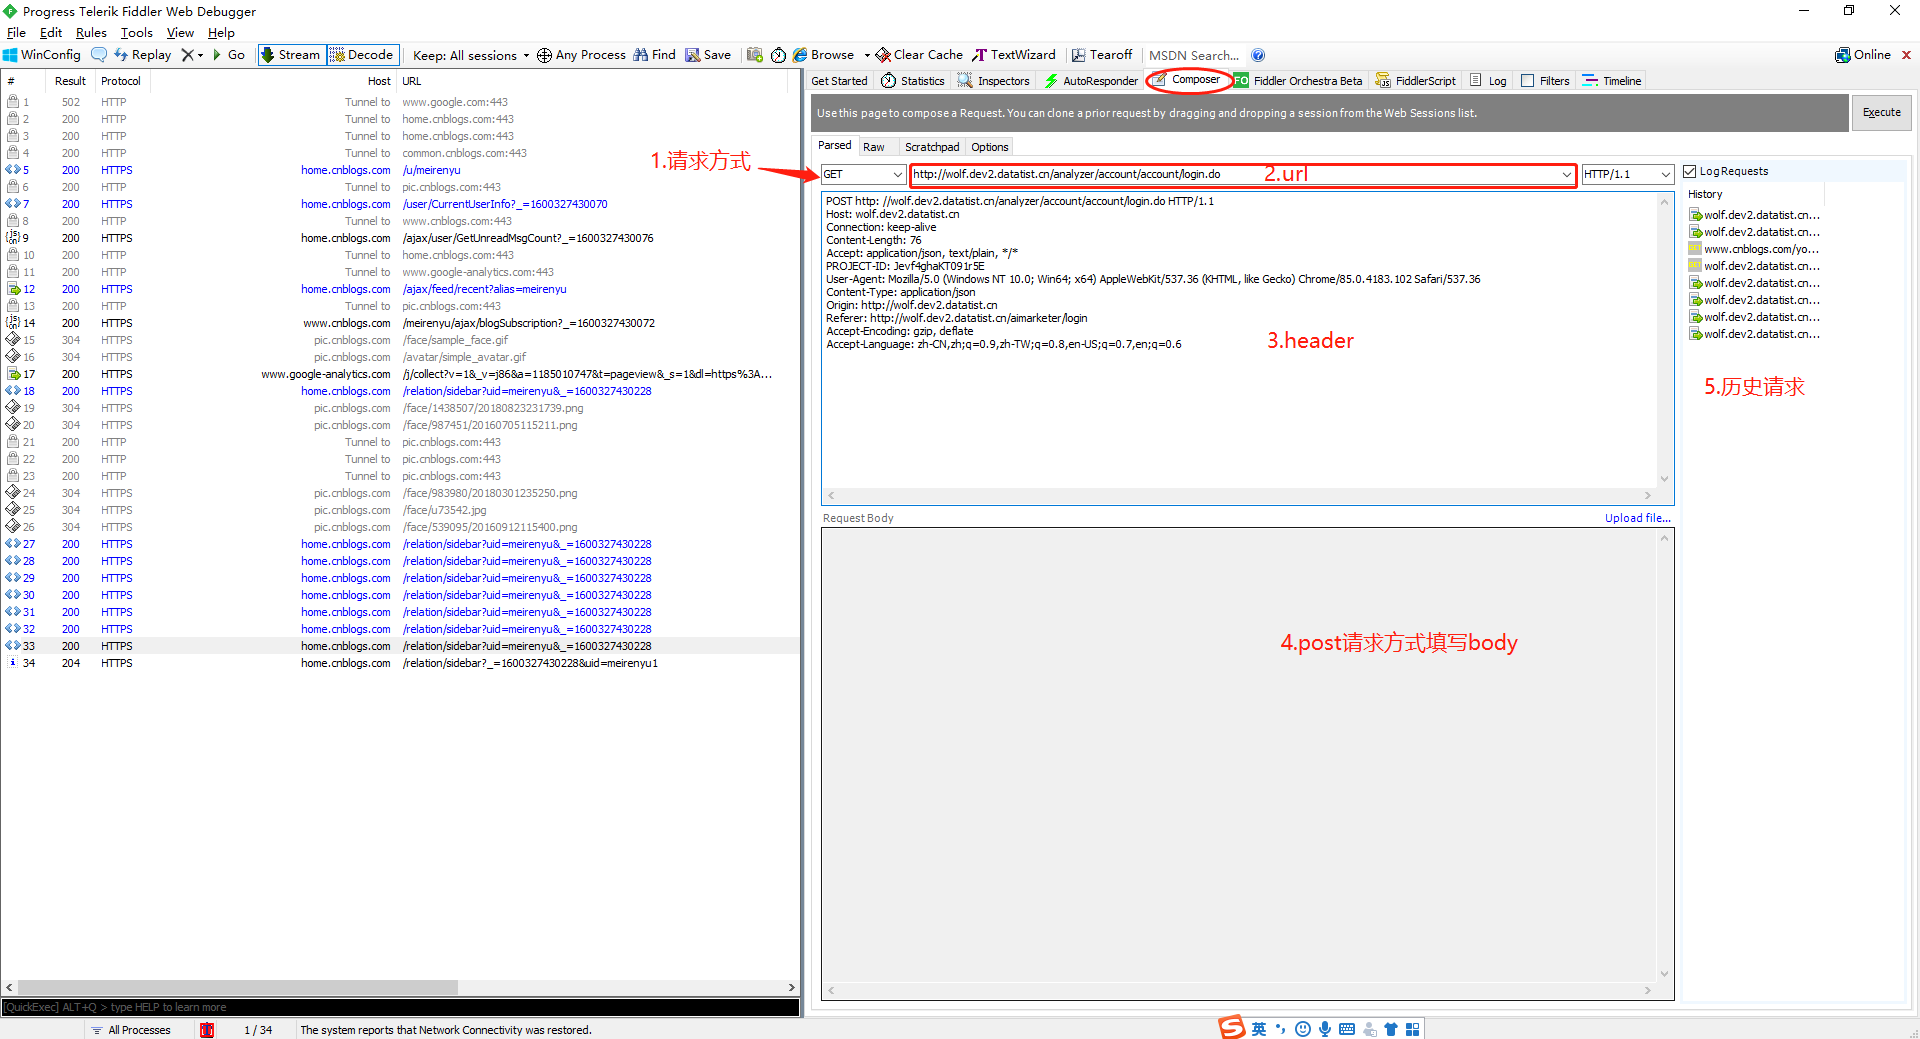Open the GET request method dropdown
The height and width of the screenshot is (1039, 1920).
pyautogui.click(x=863, y=174)
